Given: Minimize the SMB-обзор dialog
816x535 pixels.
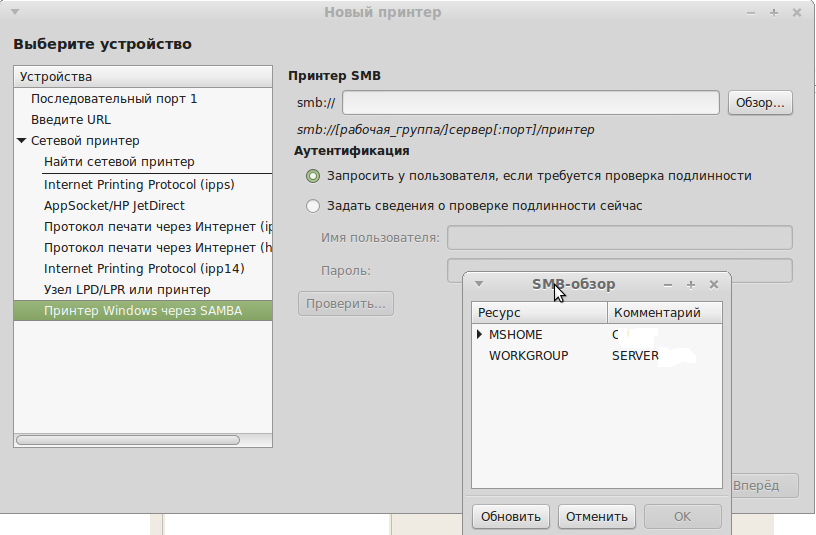Looking at the screenshot, I should pyautogui.click(x=668, y=285).
